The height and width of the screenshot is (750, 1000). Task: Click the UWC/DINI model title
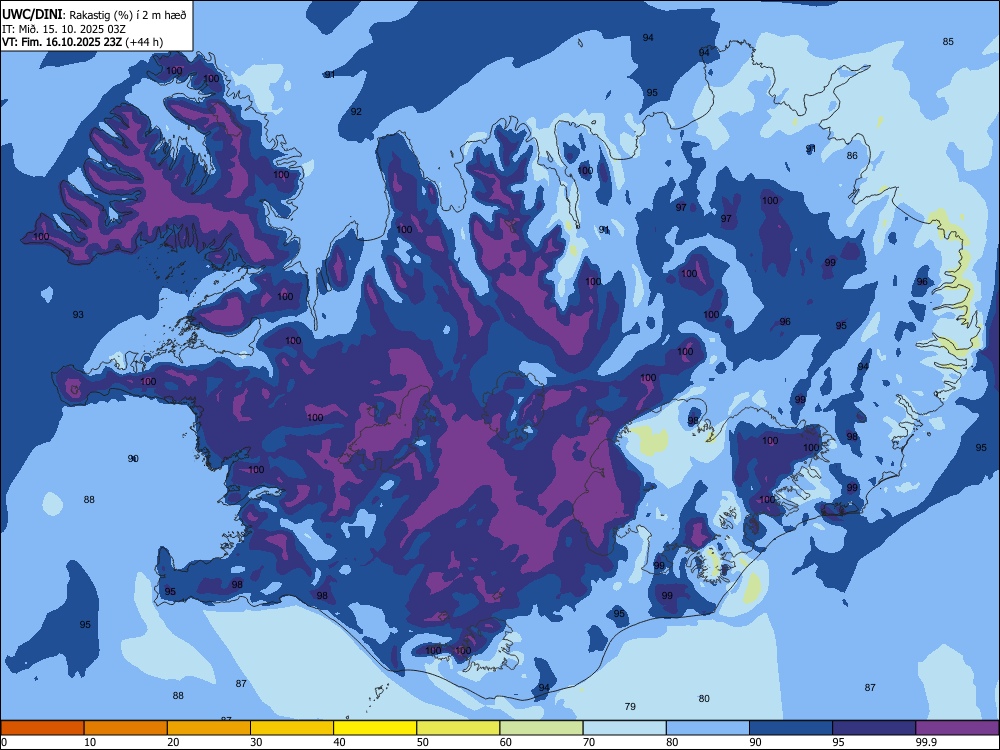tap(33, 13)
